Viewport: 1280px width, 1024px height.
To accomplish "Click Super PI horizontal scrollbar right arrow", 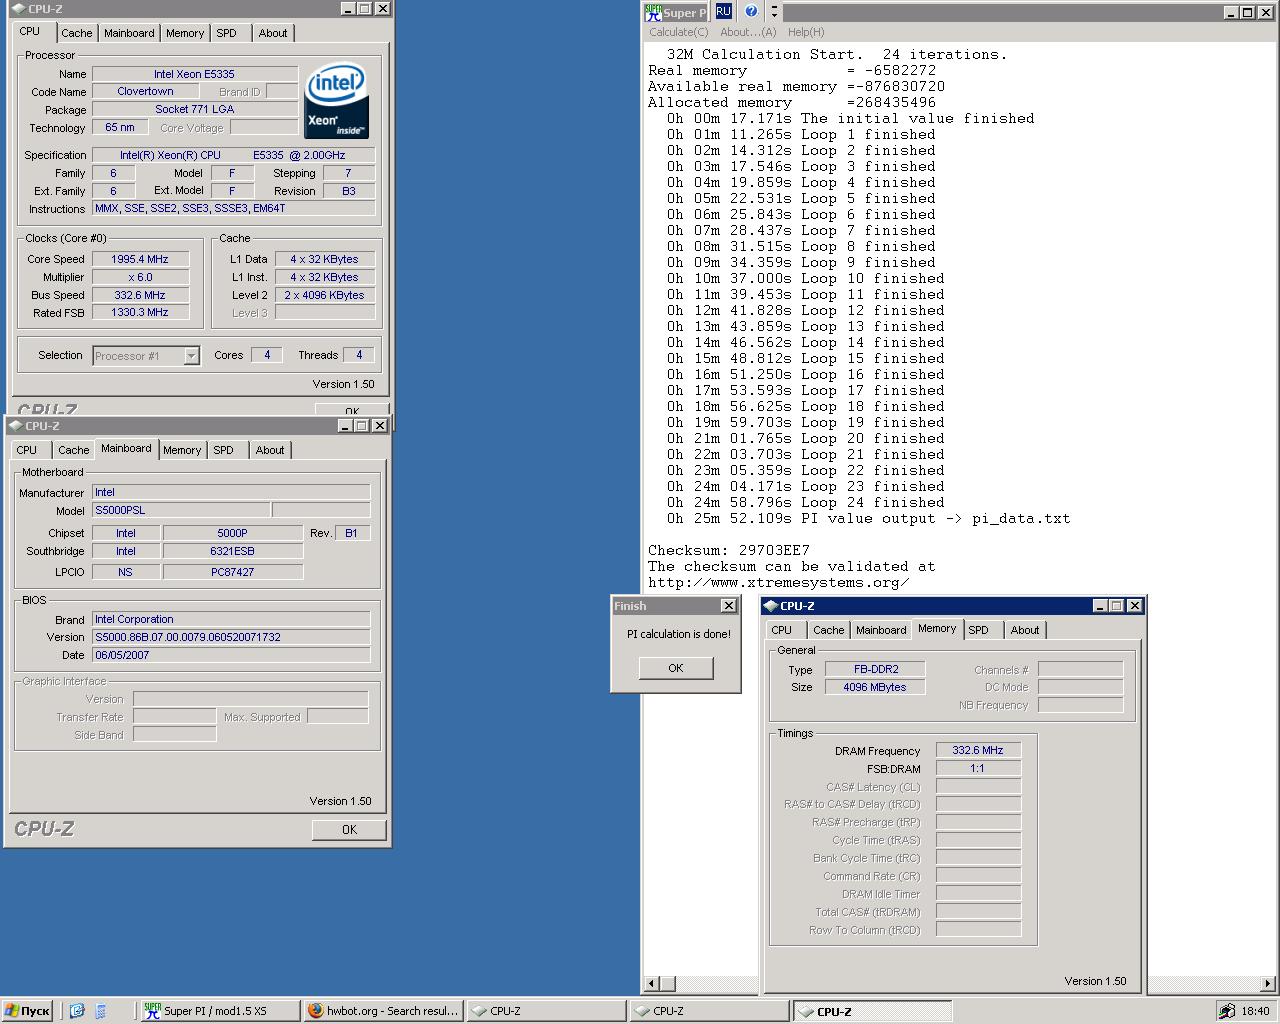I will click(x=1268, y=984).
